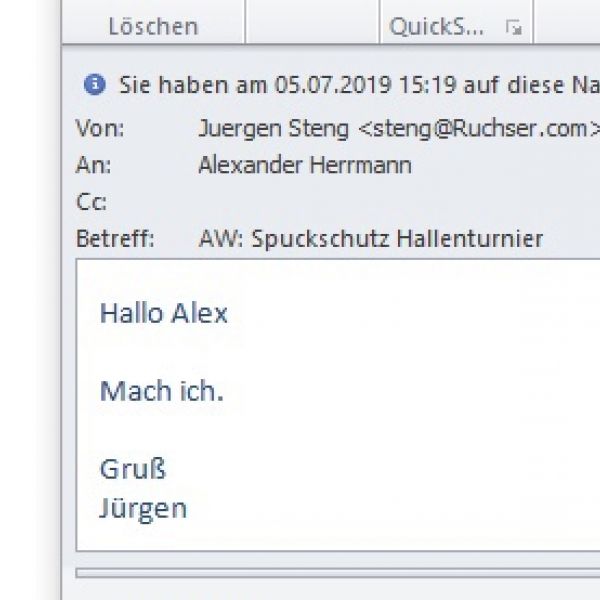Click the blue info icon in the notification bar

(x=95, y=84)
